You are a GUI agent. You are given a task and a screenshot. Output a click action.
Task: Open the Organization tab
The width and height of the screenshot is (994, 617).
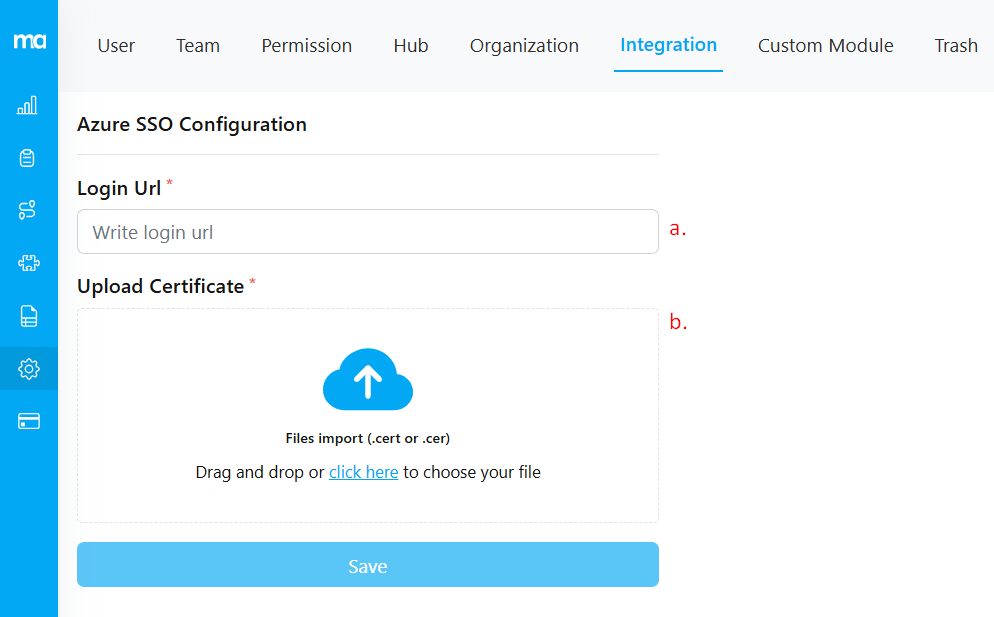click(x=524, y=45)
